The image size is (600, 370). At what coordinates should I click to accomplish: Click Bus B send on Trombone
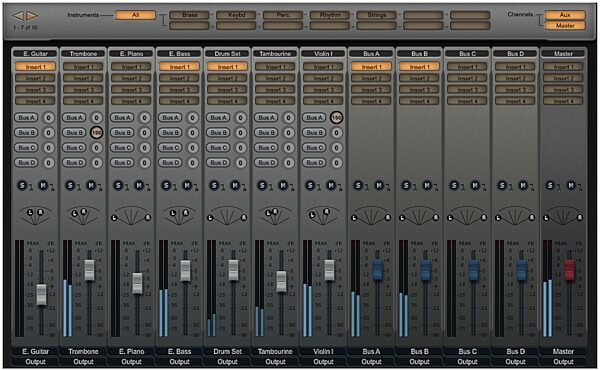point(74,133)
